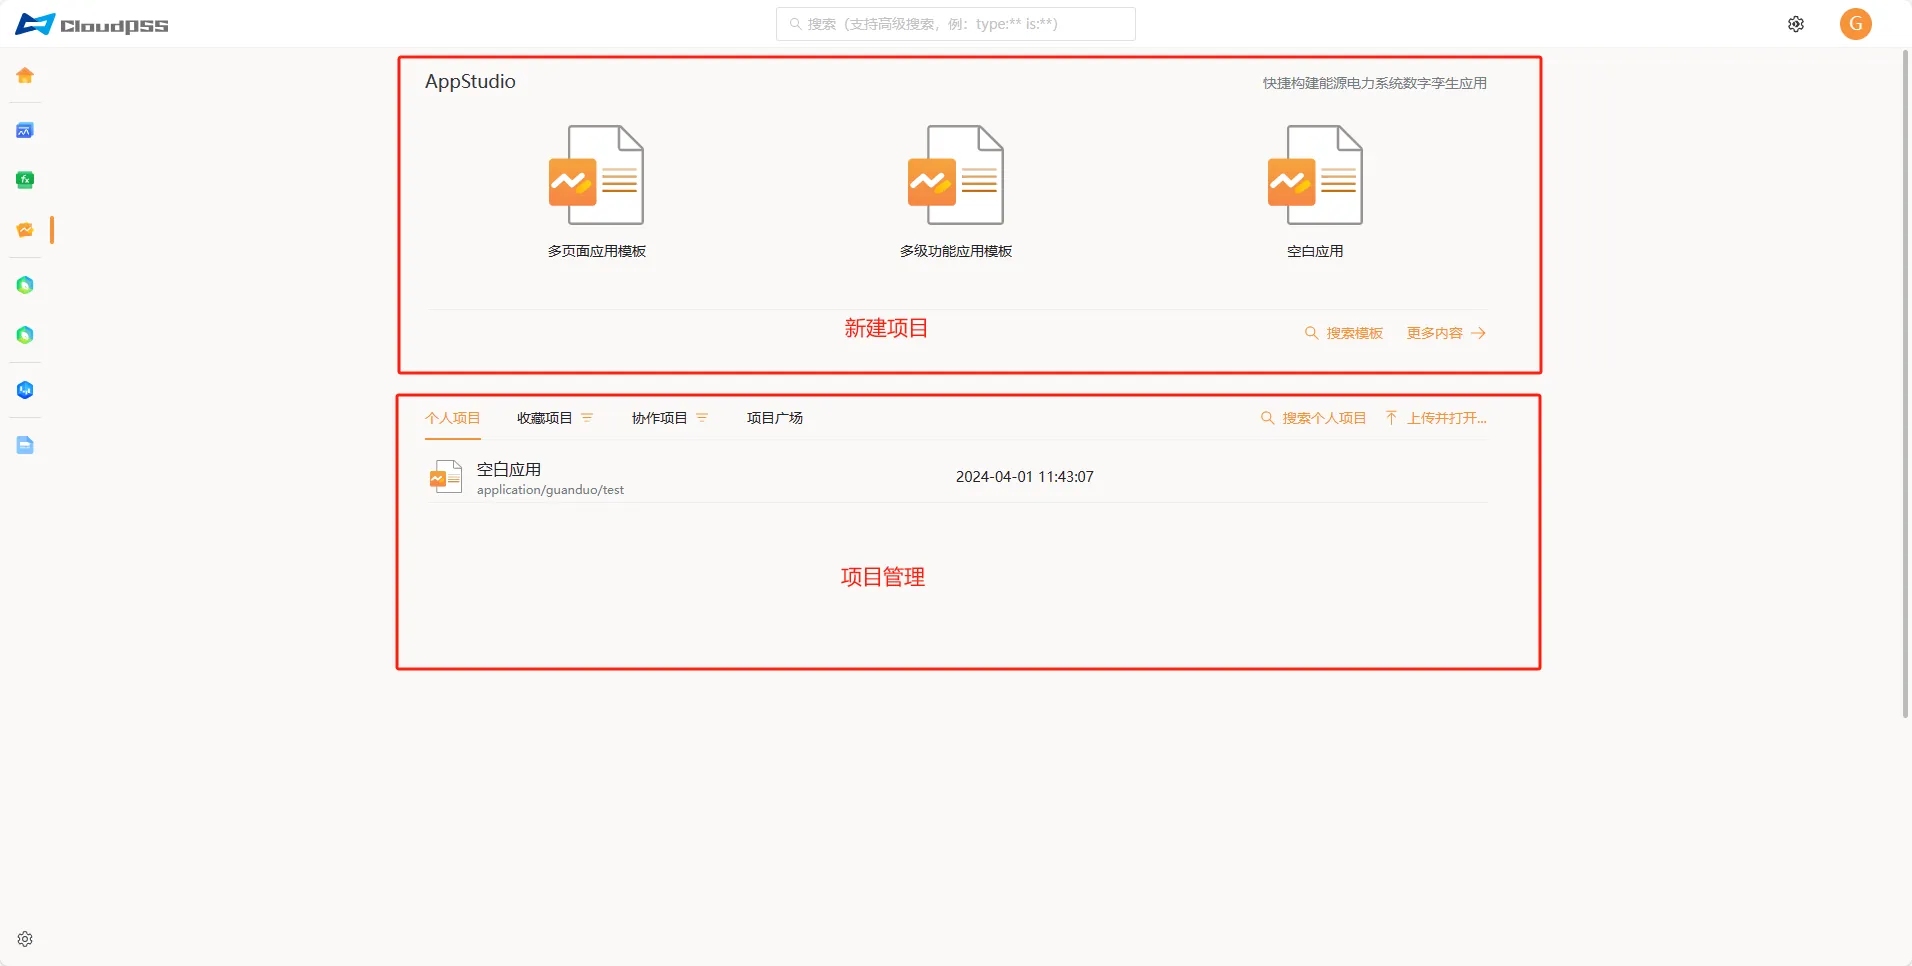Switch to the 项目广场 tab
This screenshot has height=966, width=1912.
pos(775,418)
